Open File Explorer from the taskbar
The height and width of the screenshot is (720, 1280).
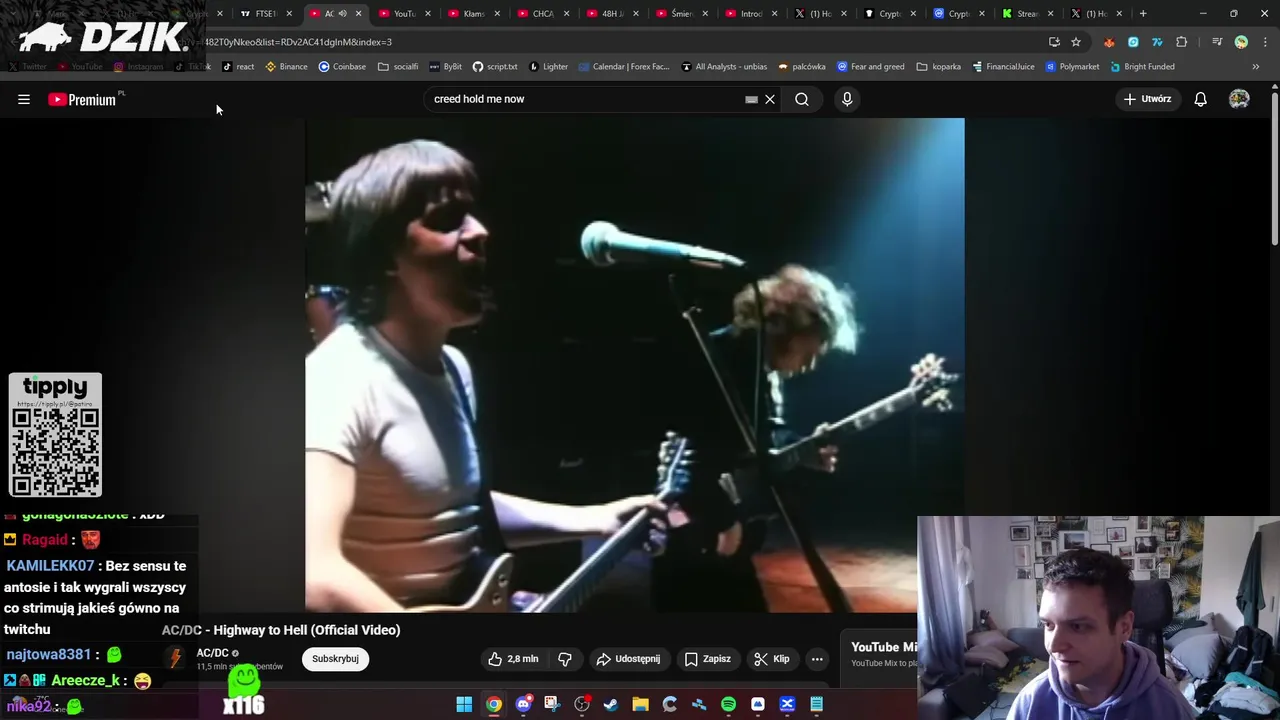coord(640,704)
